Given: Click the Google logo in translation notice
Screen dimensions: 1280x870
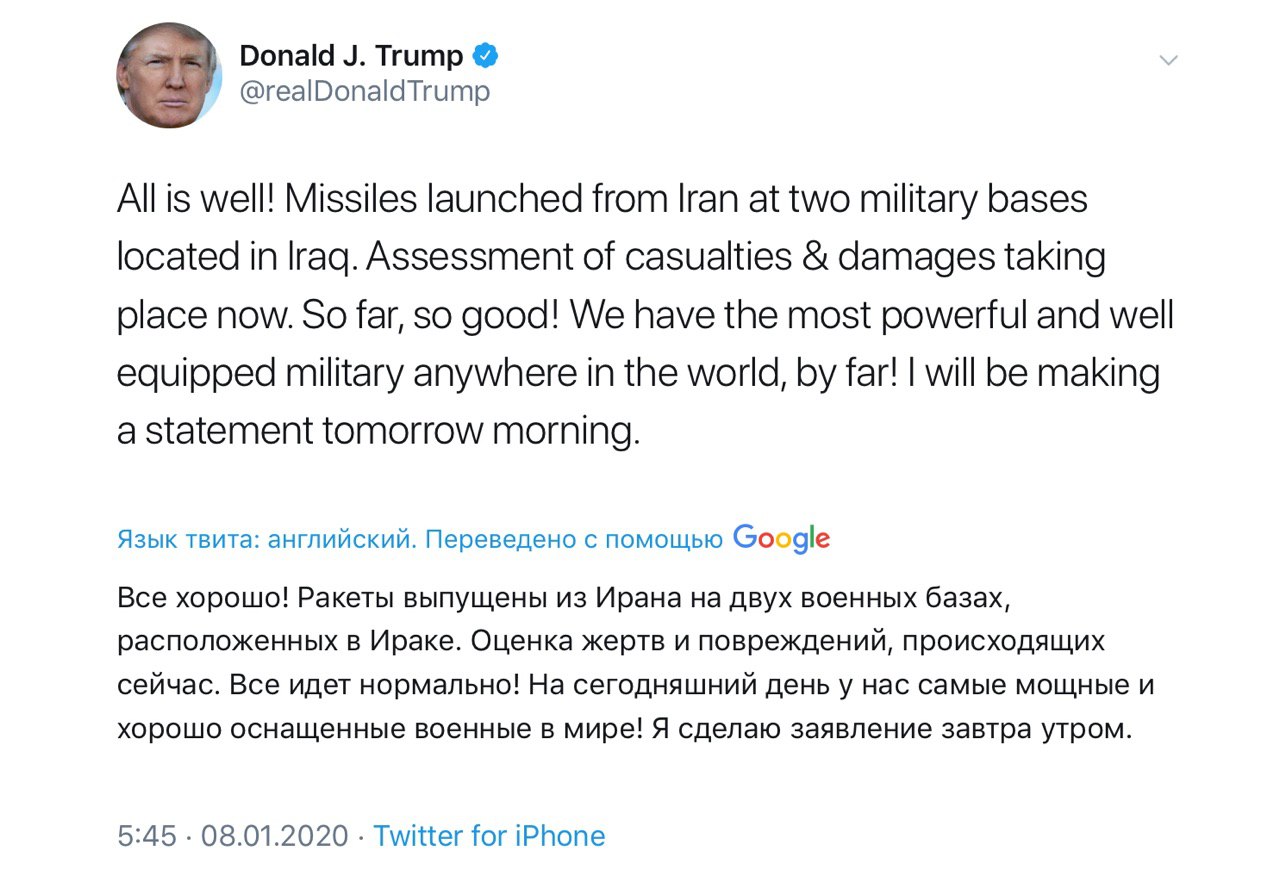Looking at the screenshot, I should click(x=782, y=538).
